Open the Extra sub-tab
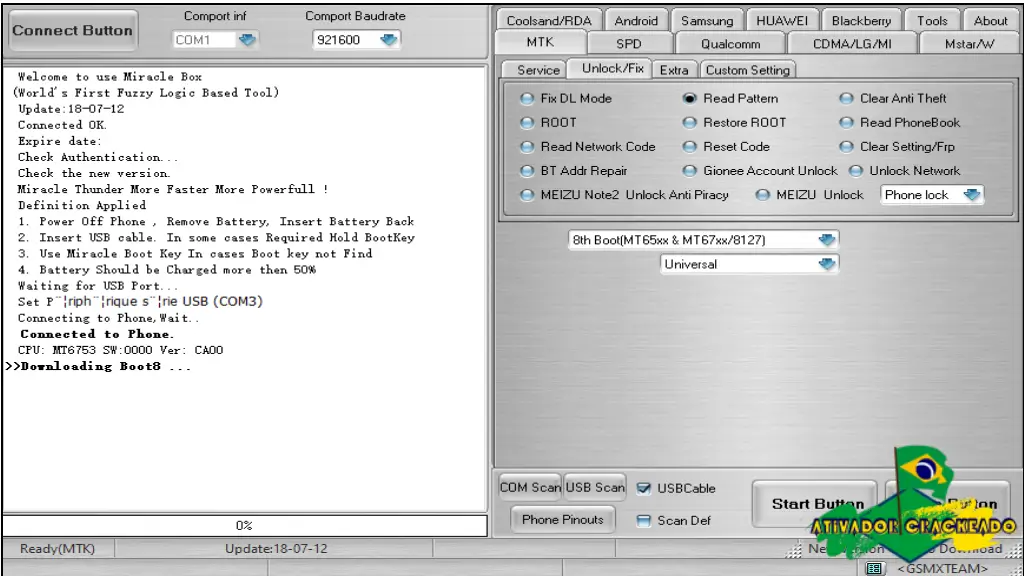Screen dimensions: 1024x576 click(x=674, y=70)
